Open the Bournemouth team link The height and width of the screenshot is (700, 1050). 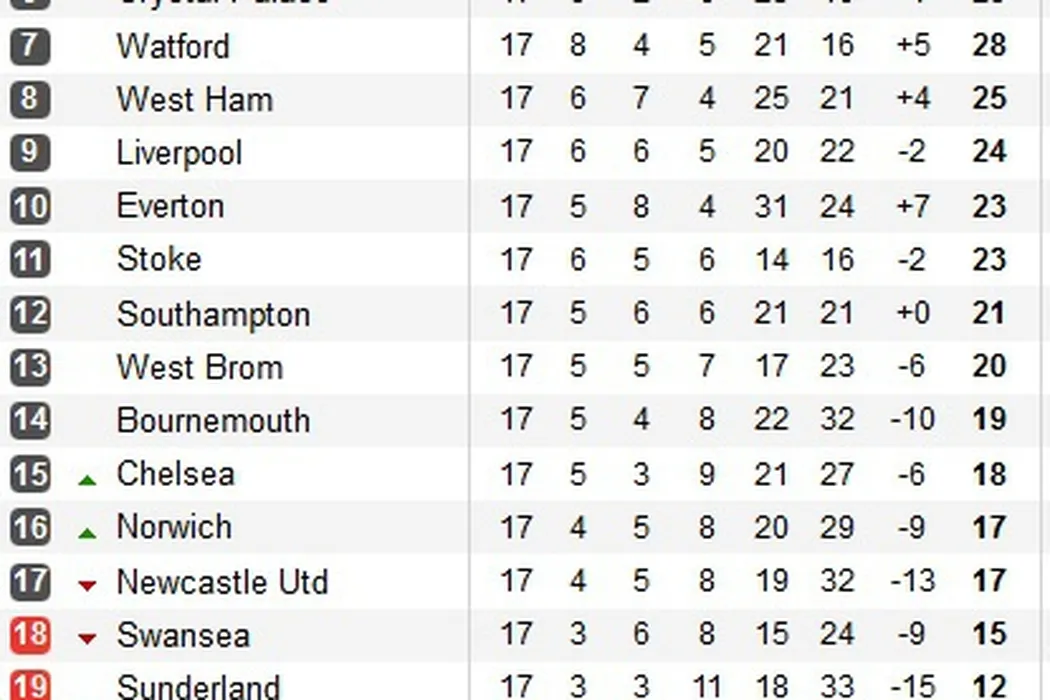point(213,420)
